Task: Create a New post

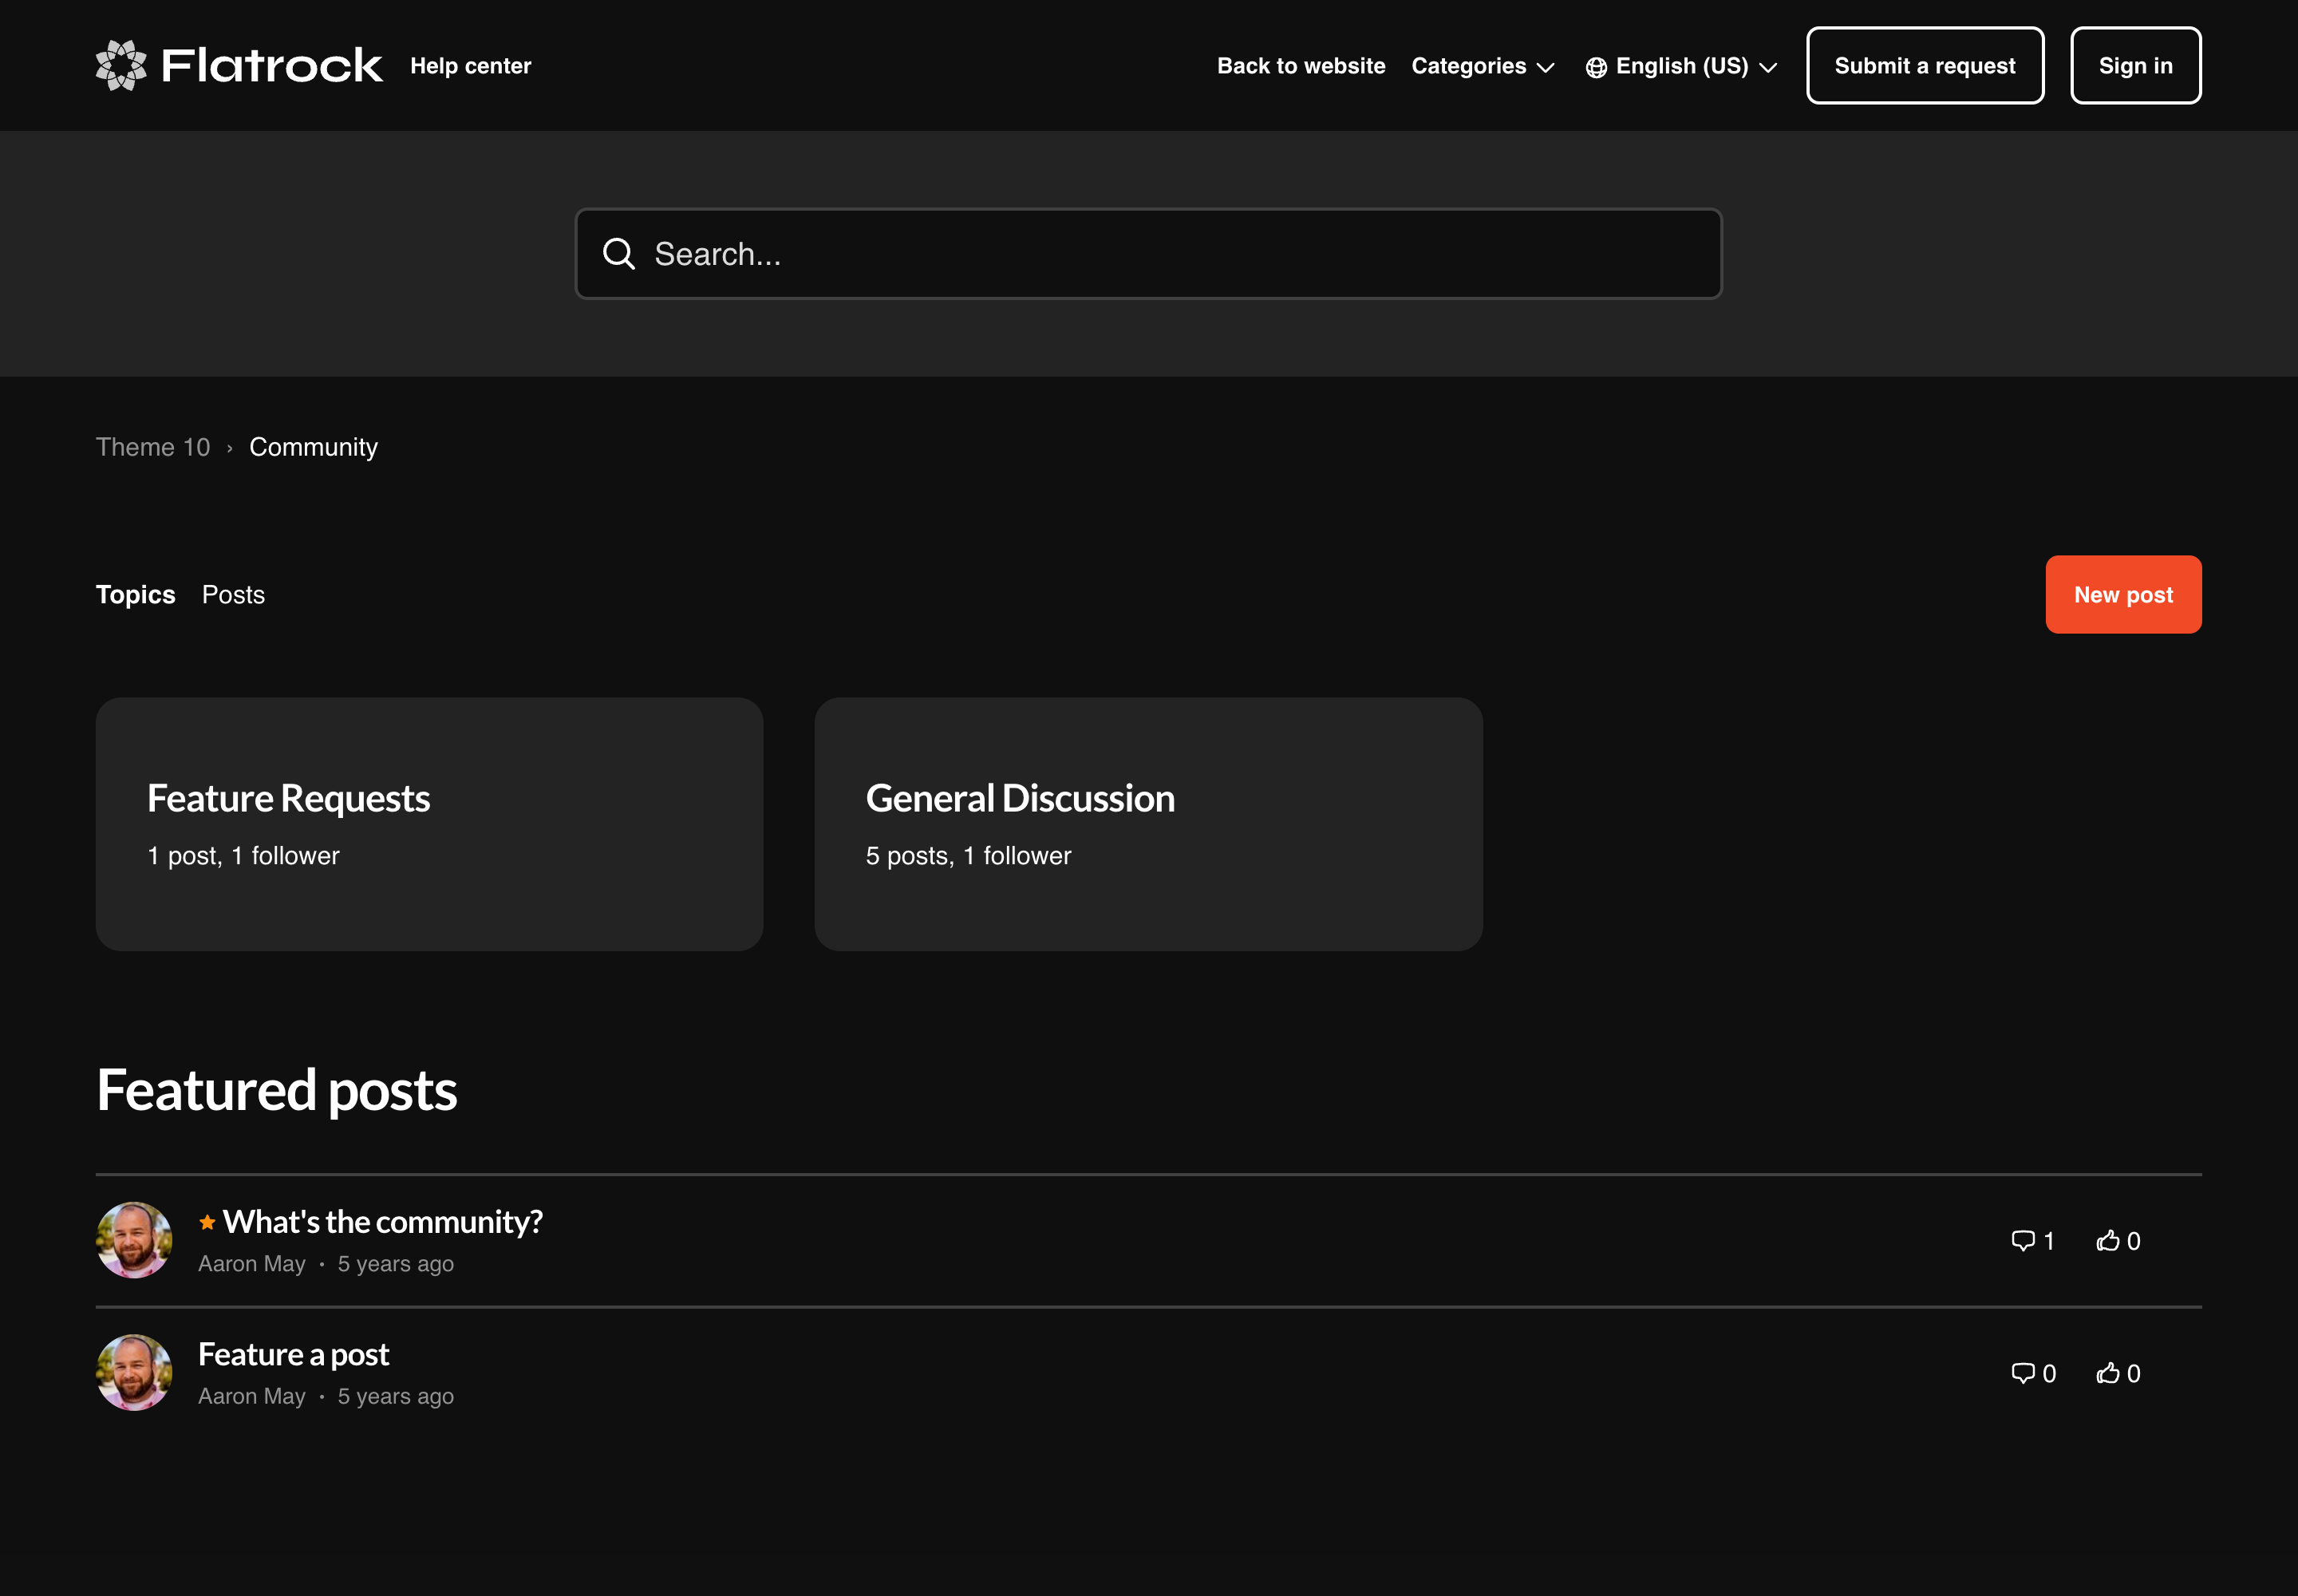Action: (x=2123, y=594)
